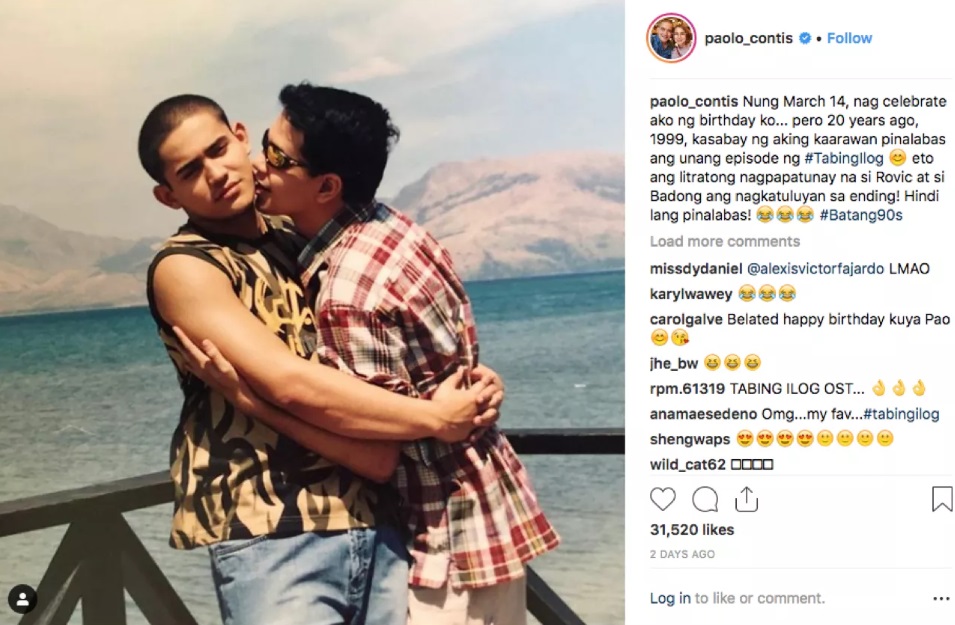View the 31,520 likes list
Viewport: 955px width, 625px height.
[x=692, y=529]
